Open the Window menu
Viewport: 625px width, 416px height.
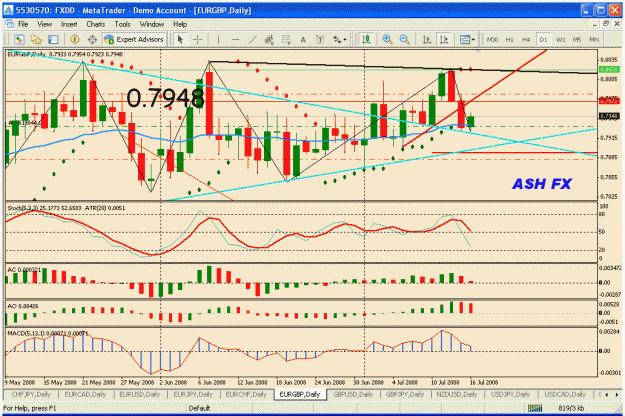click(152, 24)
